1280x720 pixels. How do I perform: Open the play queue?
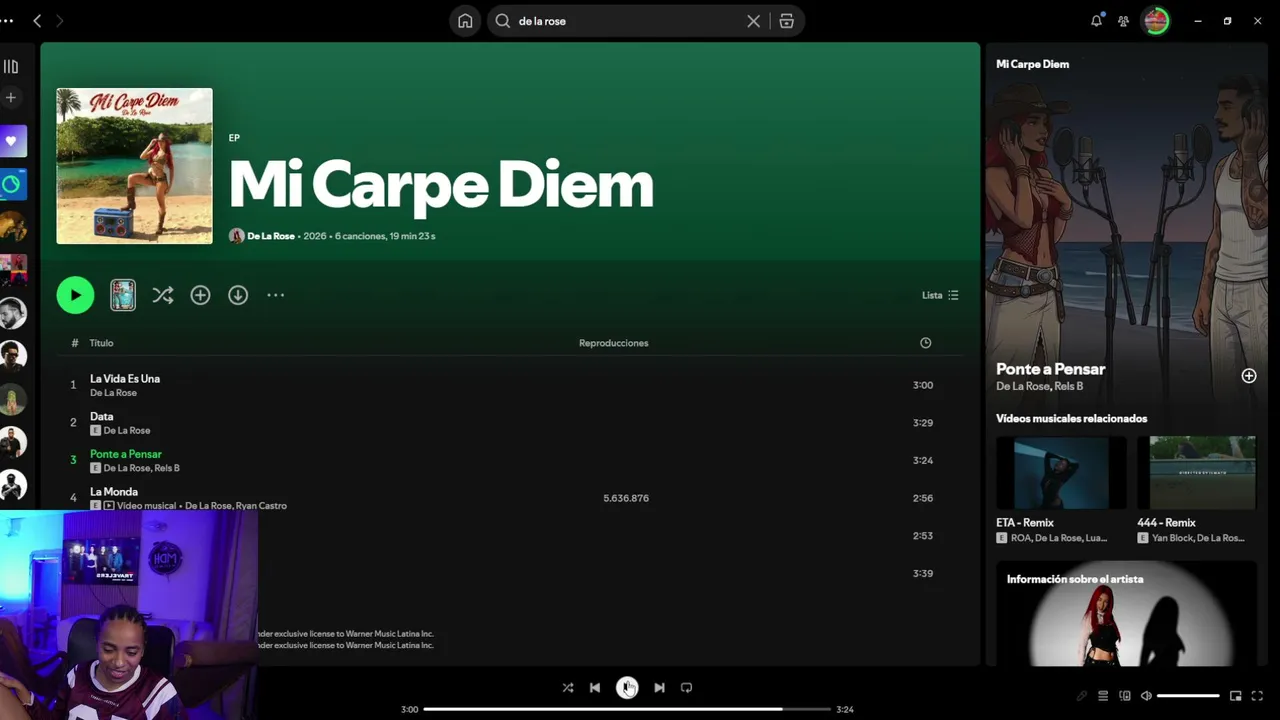(1103, 696)
